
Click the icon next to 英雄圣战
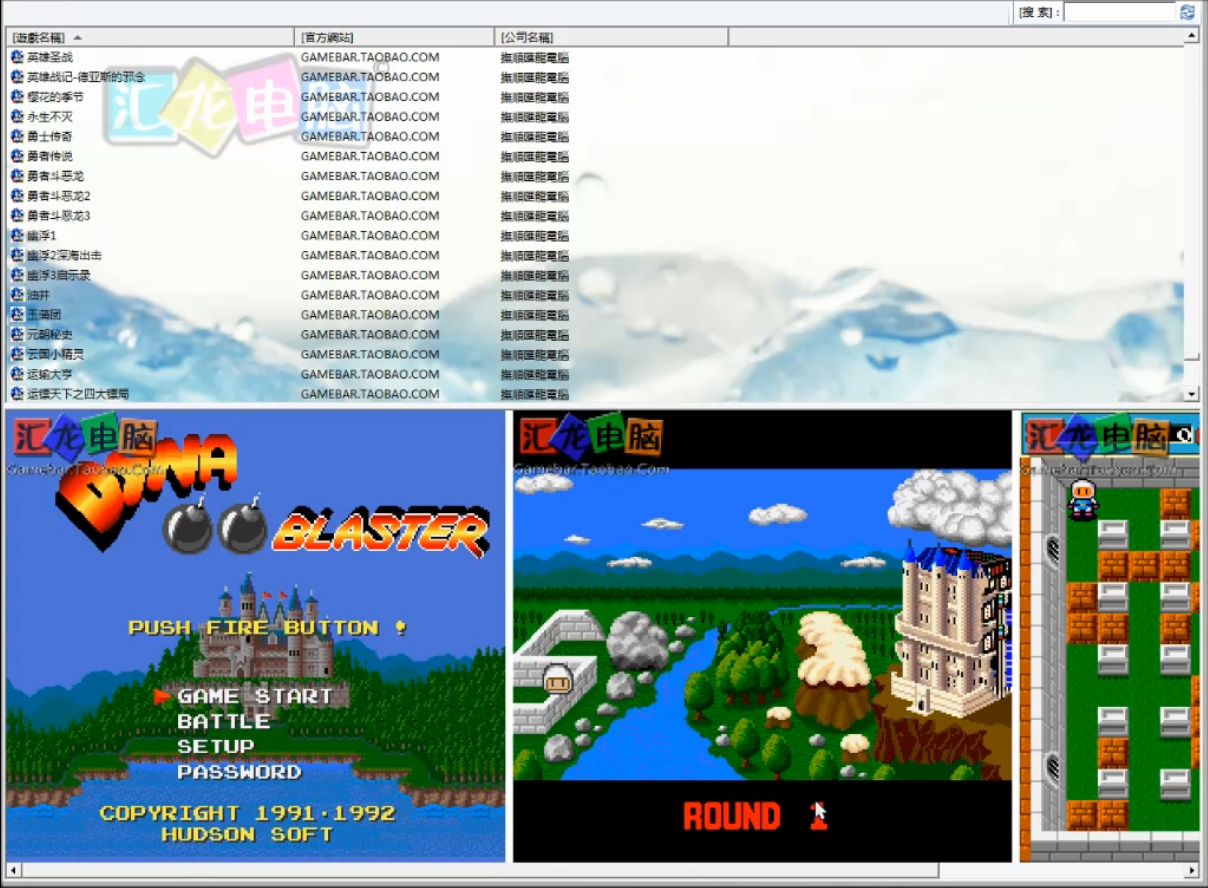coord(17,57)
